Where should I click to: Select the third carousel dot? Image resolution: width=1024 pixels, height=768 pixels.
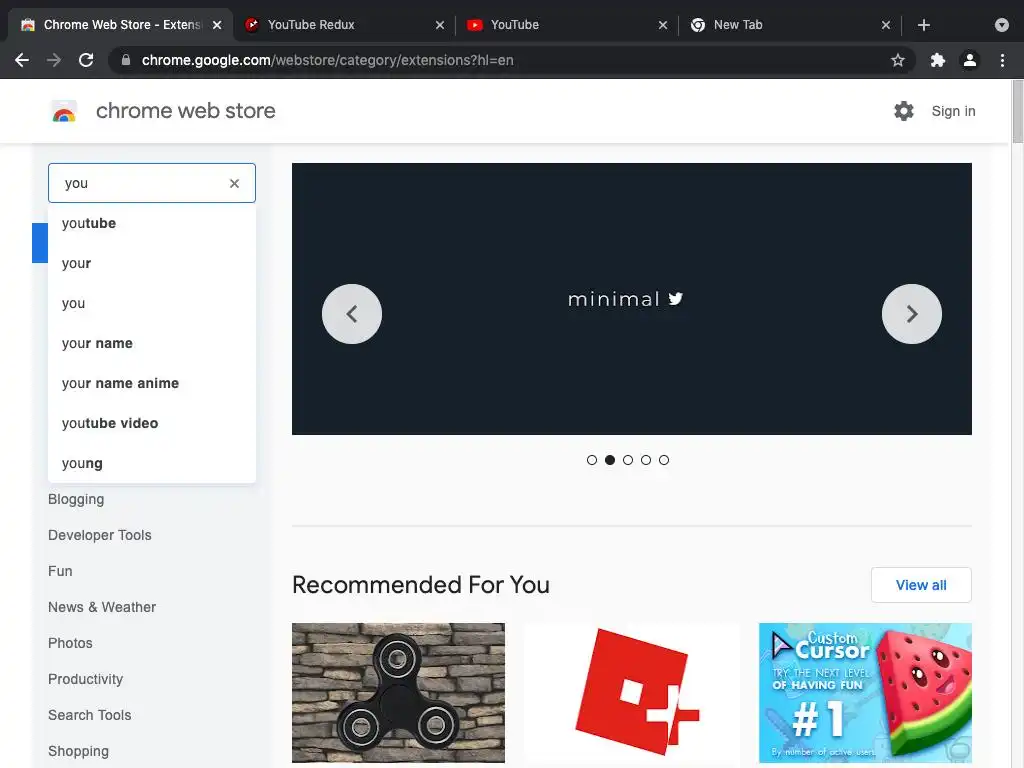pos(628,460)
